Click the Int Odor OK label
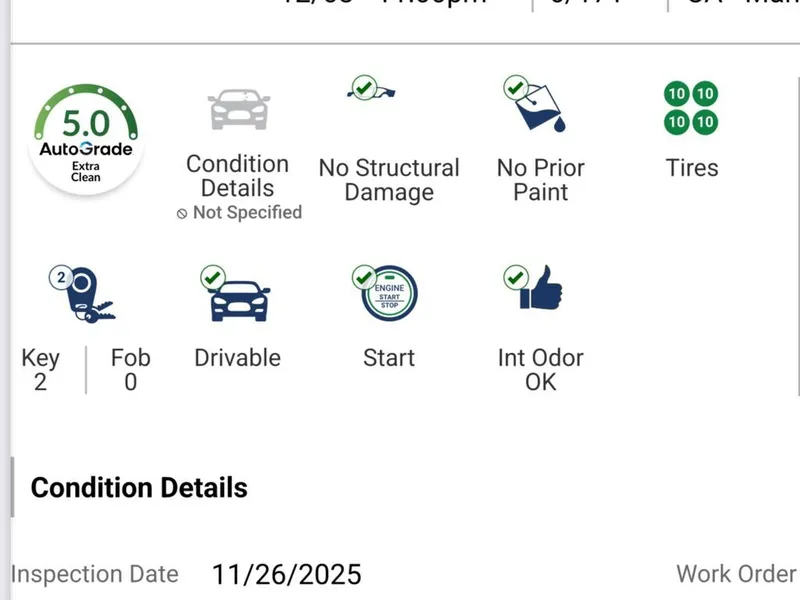 point(540,369)
